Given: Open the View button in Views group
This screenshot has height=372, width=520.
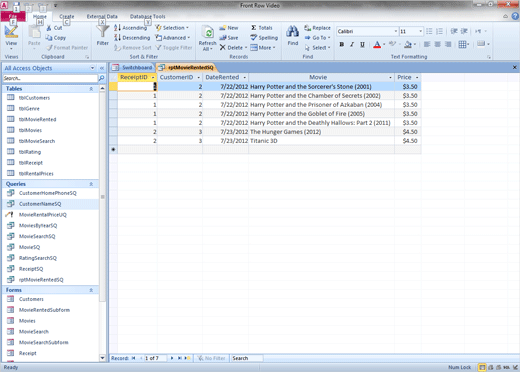Looking at the screenshot, I should (x=11, y=36).
